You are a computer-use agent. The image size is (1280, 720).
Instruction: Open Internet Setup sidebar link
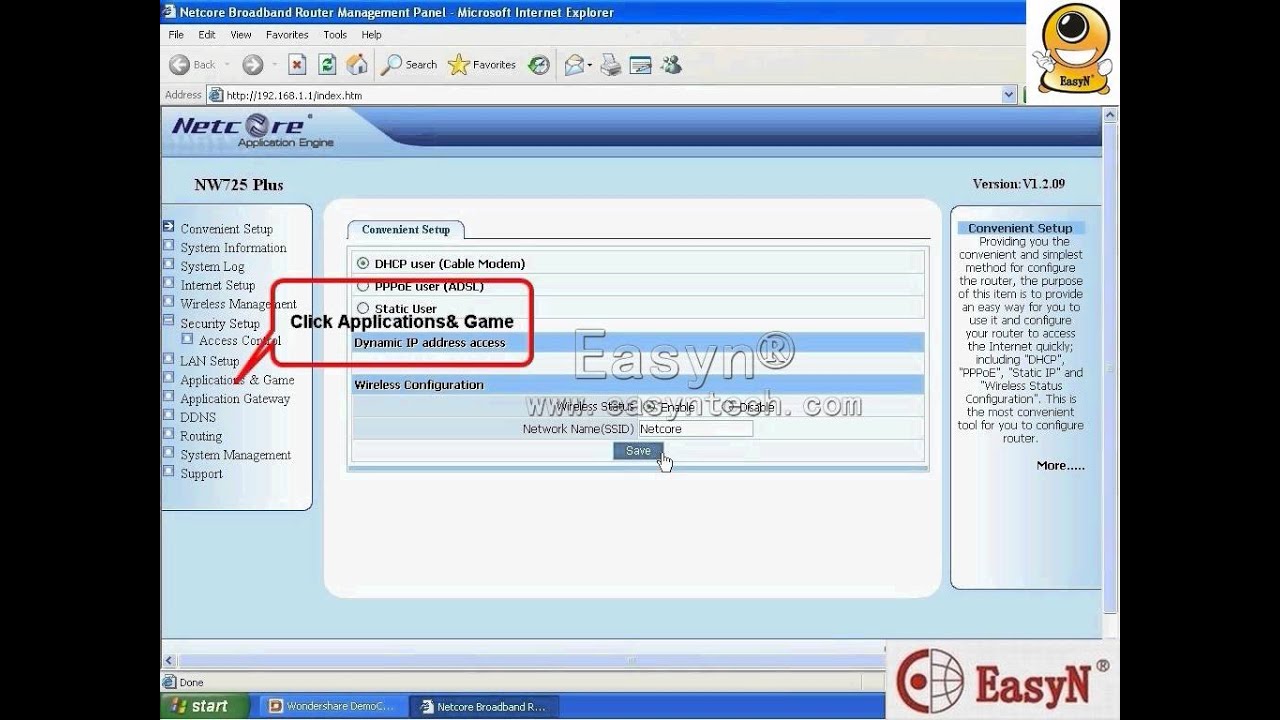217,285
